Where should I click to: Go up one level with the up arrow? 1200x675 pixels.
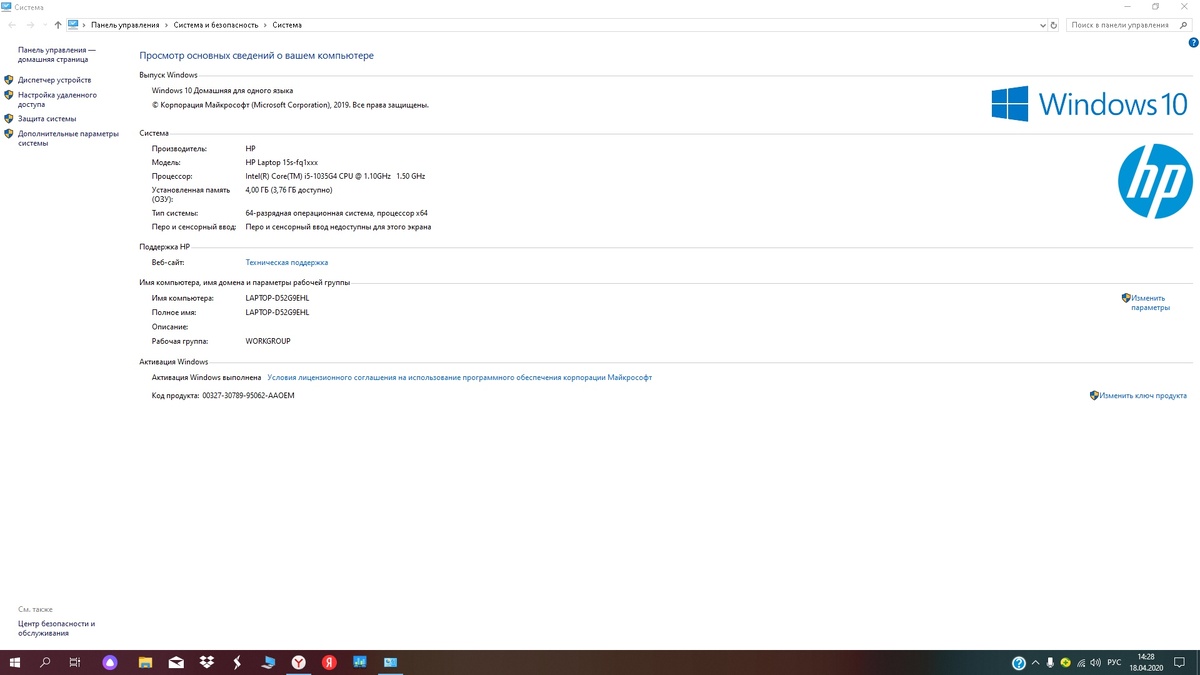tap(57, 24)
